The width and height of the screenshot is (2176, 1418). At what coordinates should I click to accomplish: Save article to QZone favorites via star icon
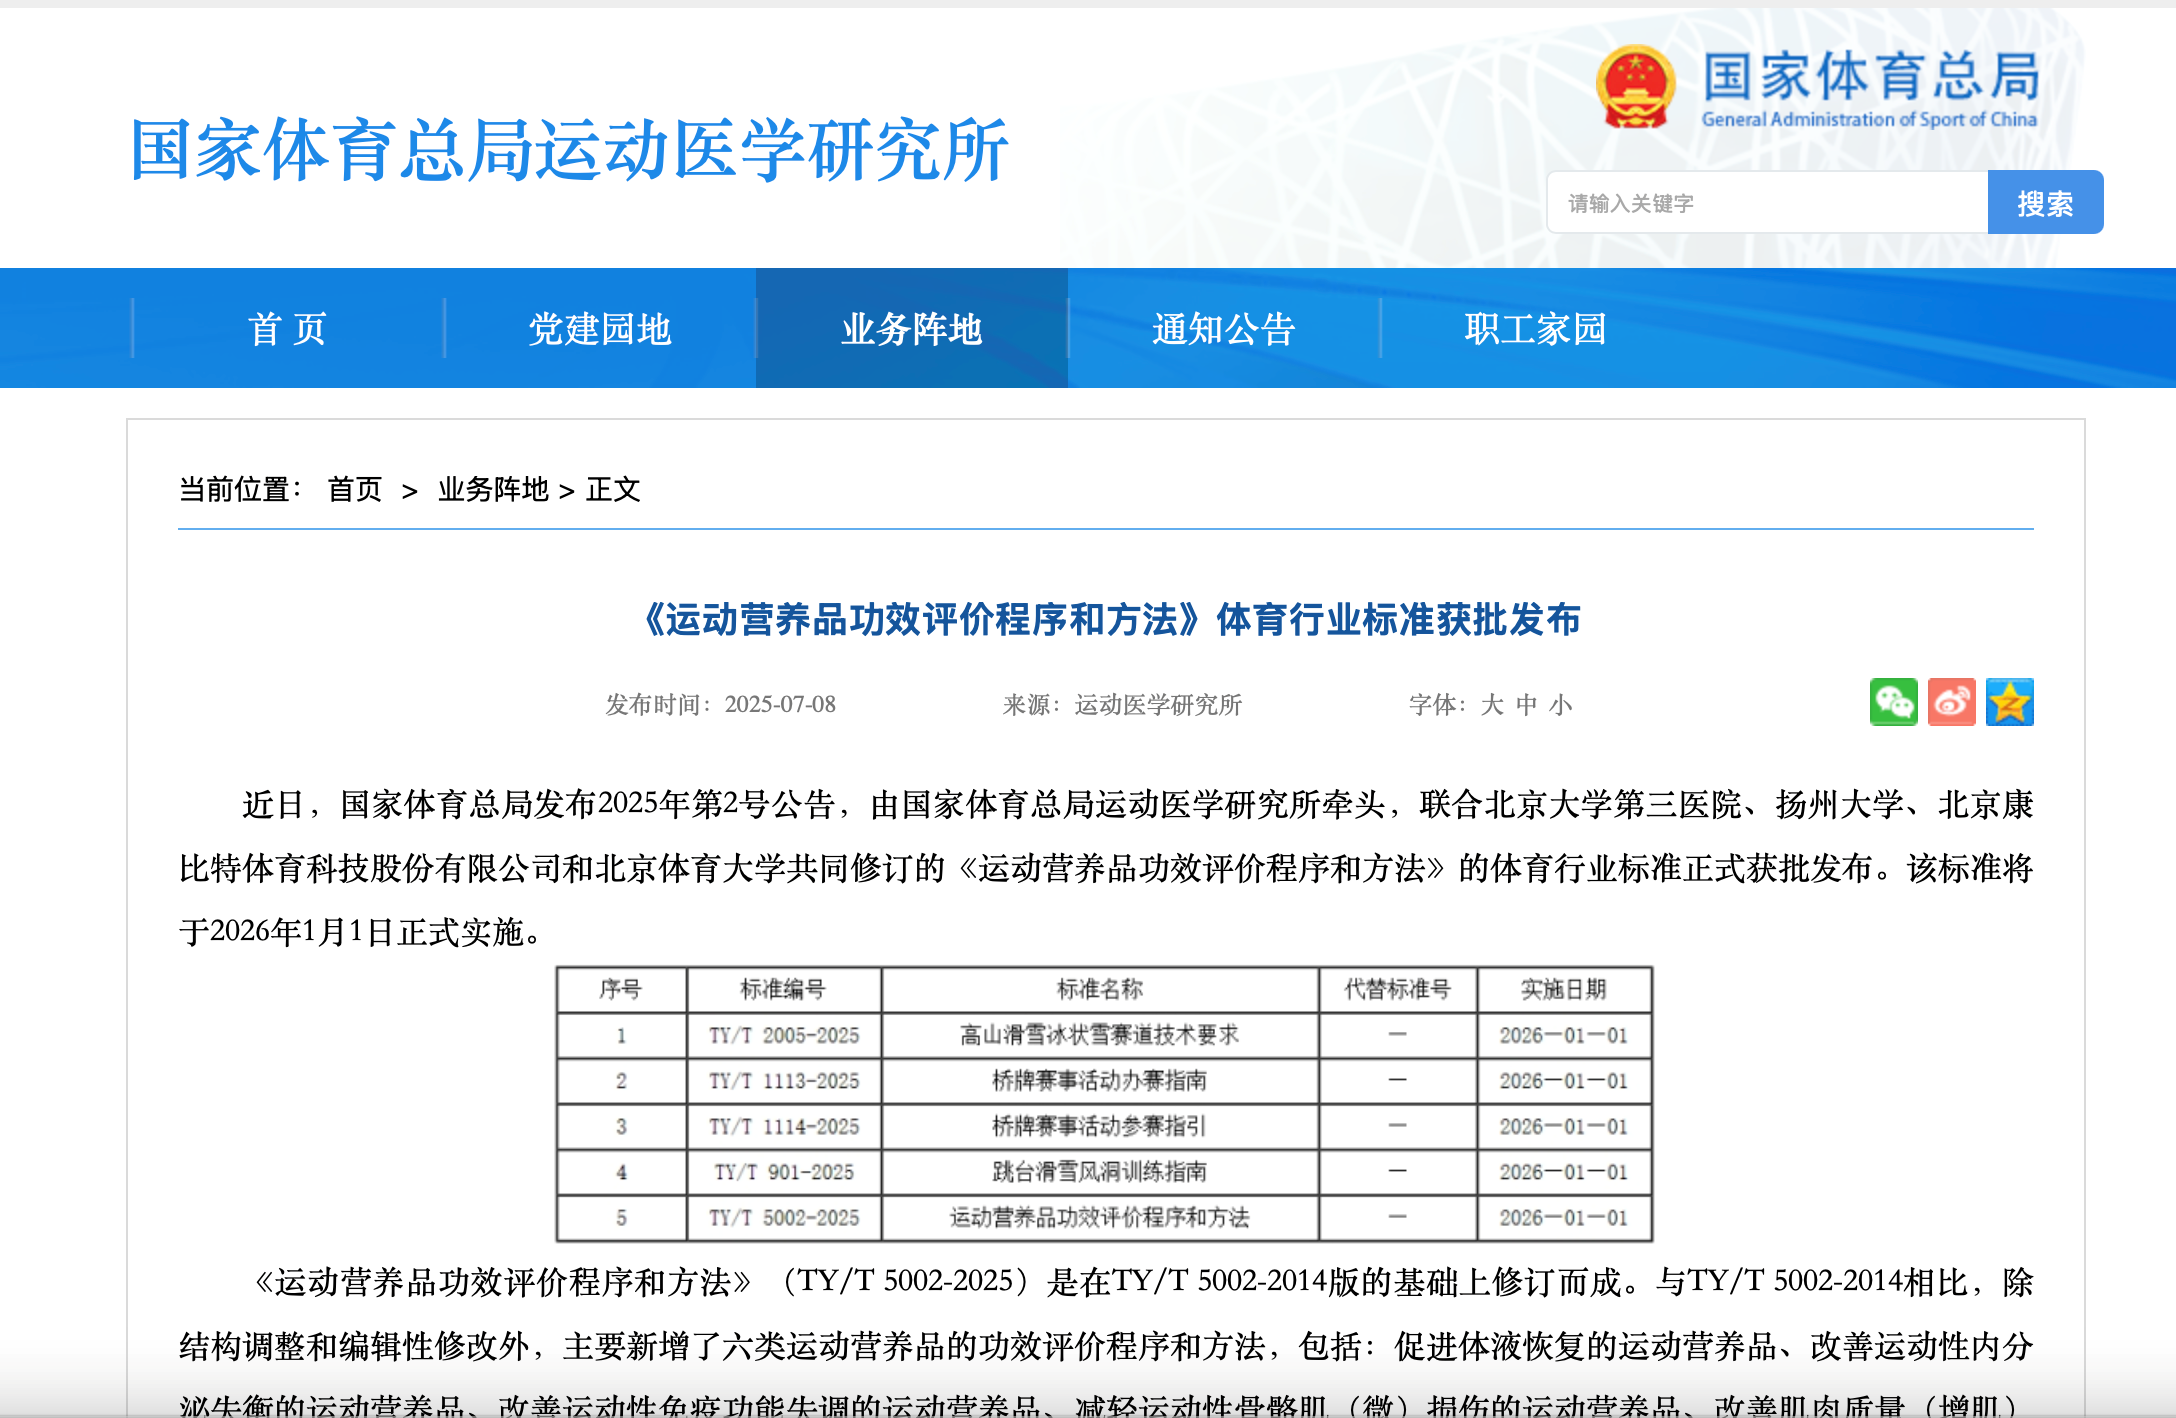[2012, 704]
